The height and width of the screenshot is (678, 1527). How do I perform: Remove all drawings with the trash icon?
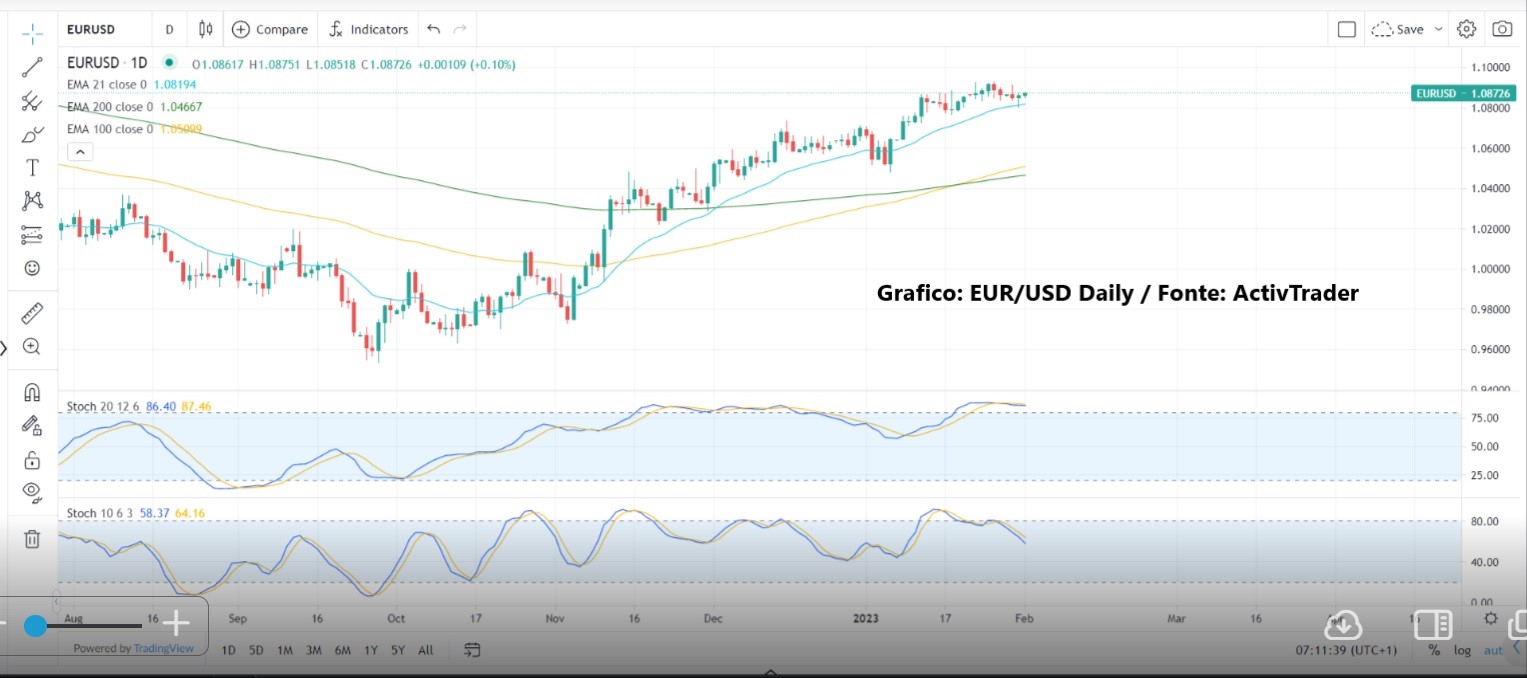click(32, 539)
